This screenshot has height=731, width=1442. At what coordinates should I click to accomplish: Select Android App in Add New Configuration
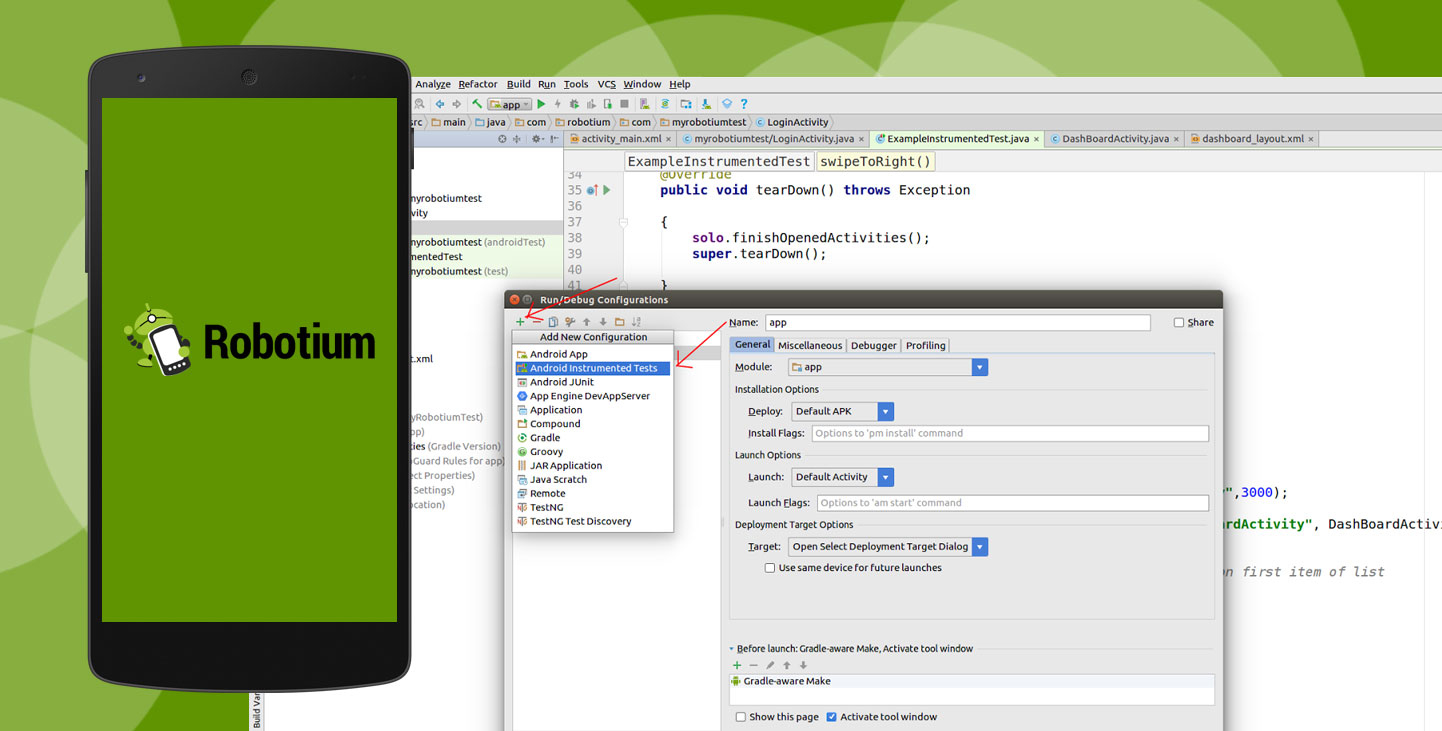(x=559, y=354)
